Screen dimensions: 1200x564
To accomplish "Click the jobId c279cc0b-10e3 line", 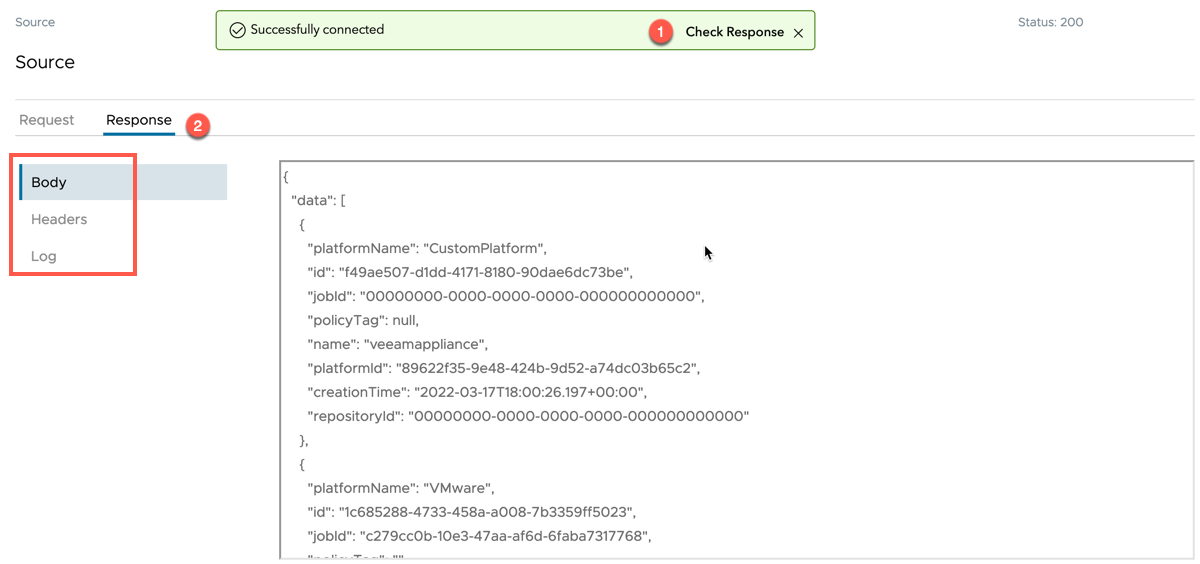I will point(479,536).
